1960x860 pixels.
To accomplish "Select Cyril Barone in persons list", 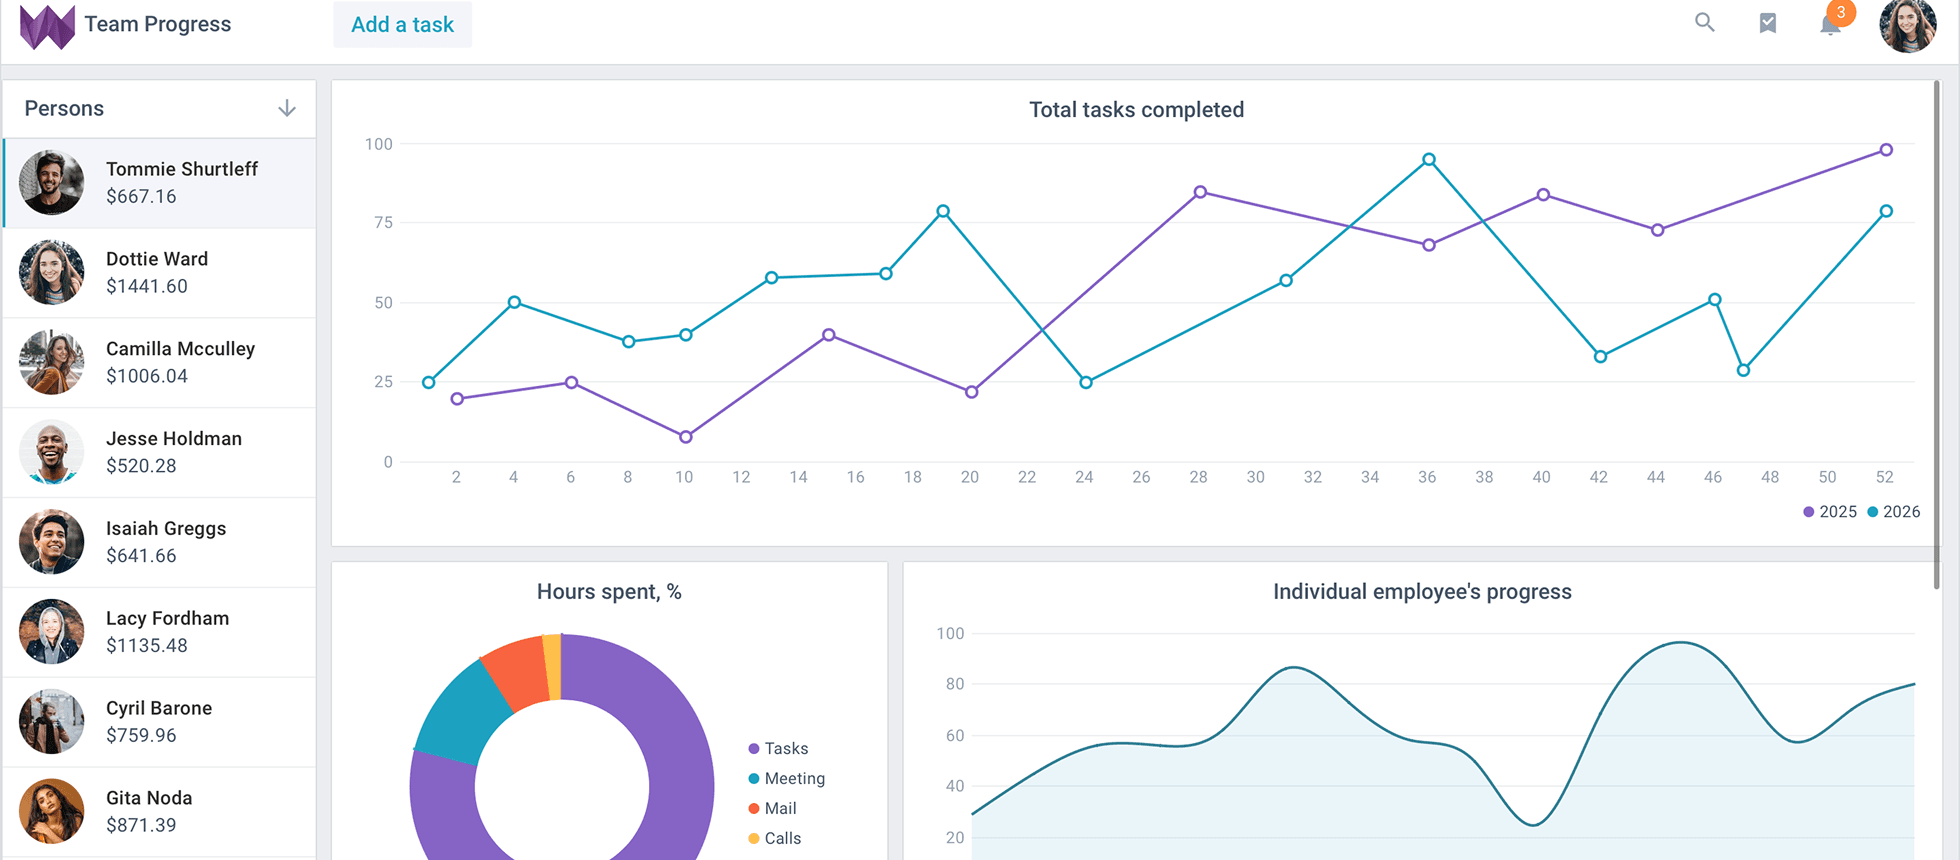I will (x=160, y=722).
